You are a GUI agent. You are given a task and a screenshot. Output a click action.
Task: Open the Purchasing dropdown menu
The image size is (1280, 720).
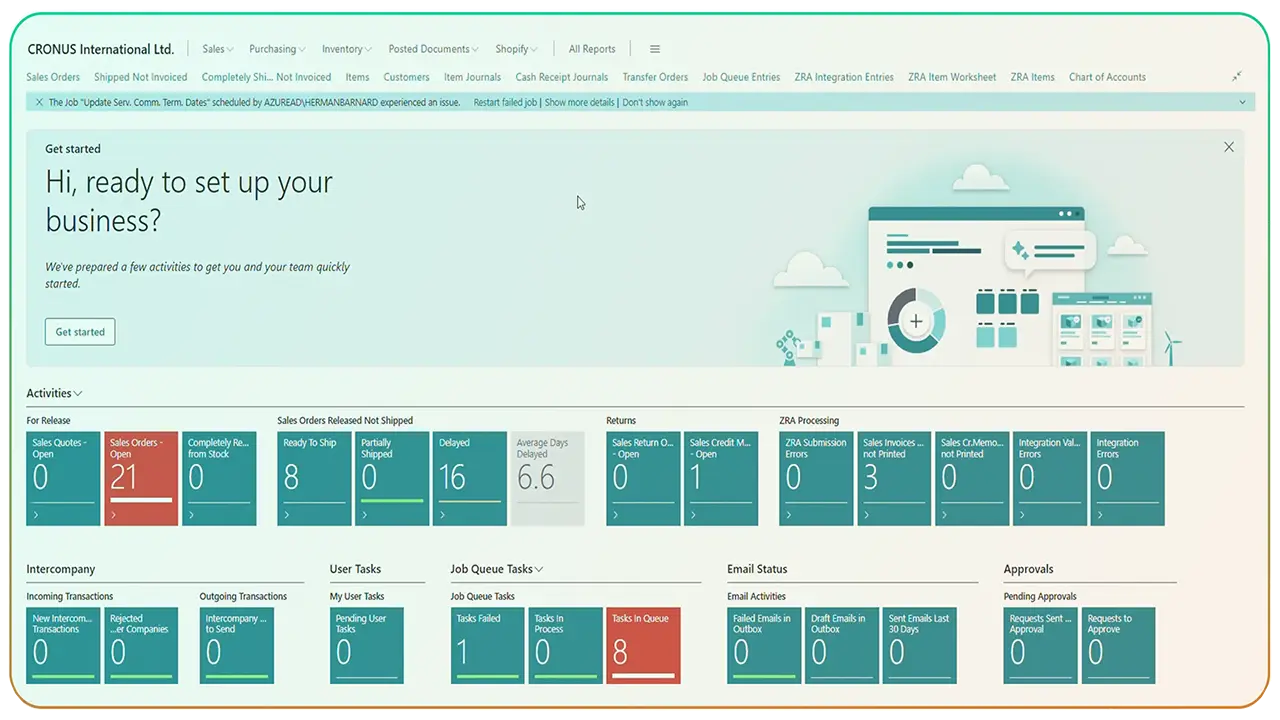tap(277, 49)
